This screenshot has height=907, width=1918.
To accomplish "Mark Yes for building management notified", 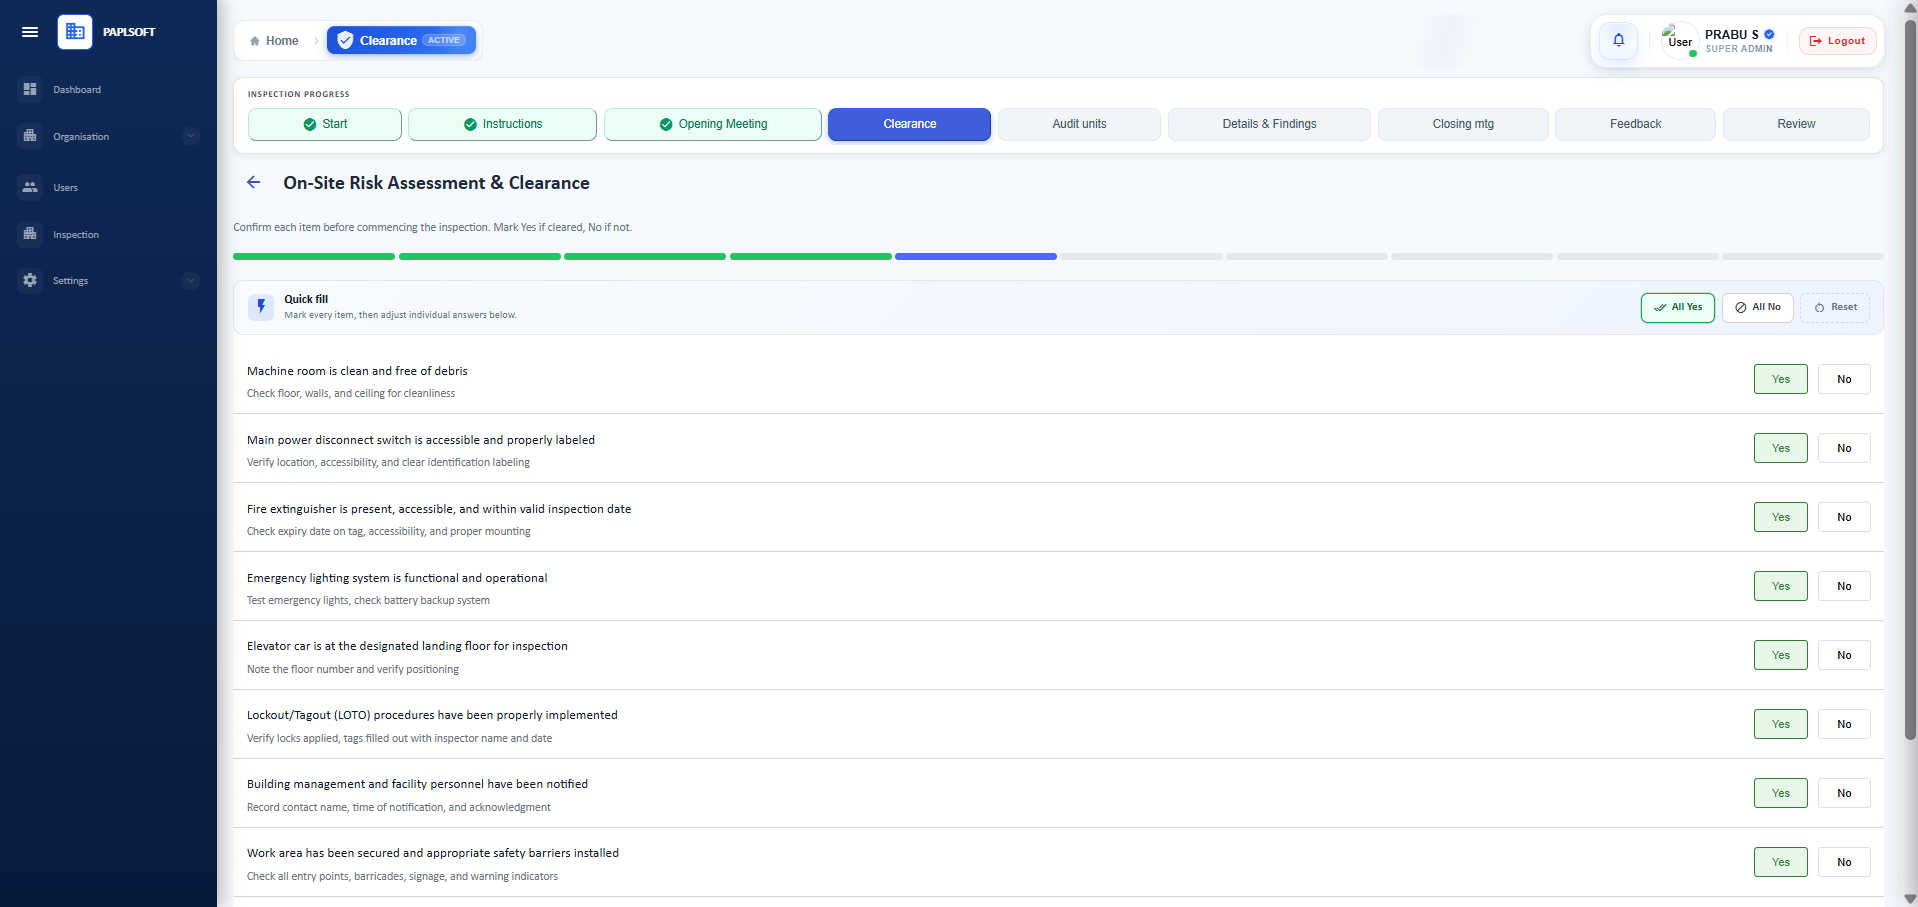I will 1780,793.
